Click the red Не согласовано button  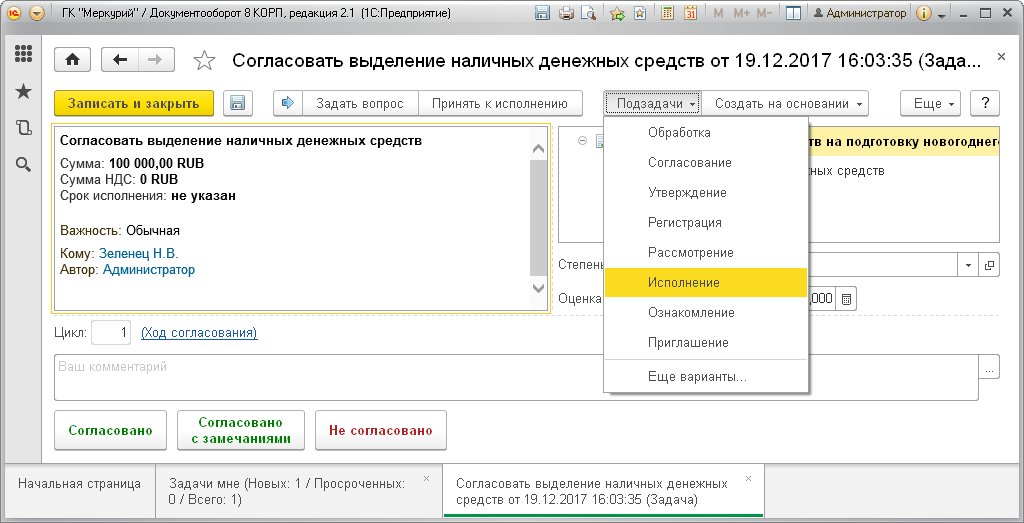[381, 430]
